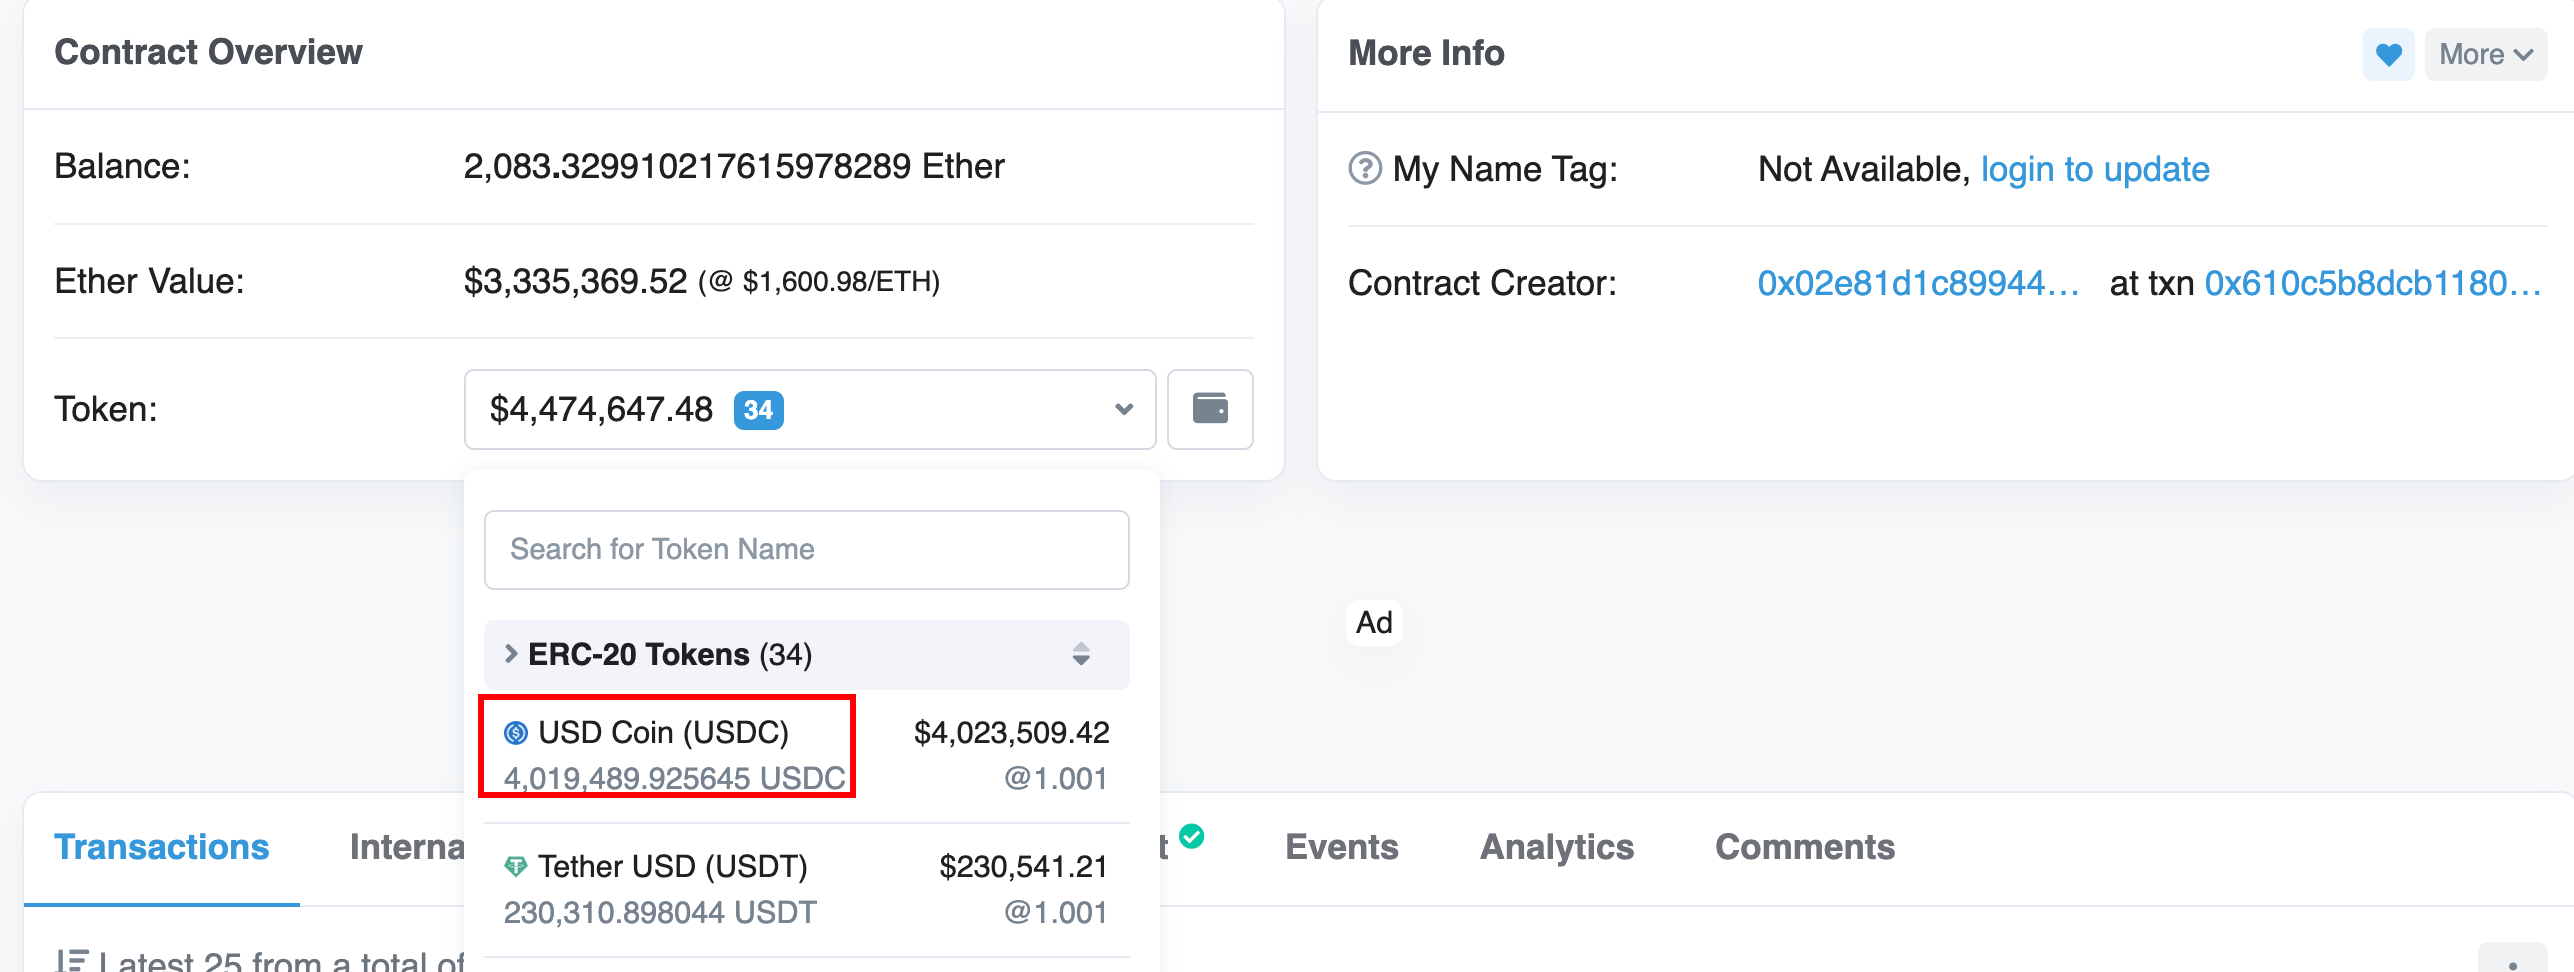Click the login to update link
Image resolution: width=2574 pixels, height=972 pixels.
pyautogui.click(x=2094, y=169)
